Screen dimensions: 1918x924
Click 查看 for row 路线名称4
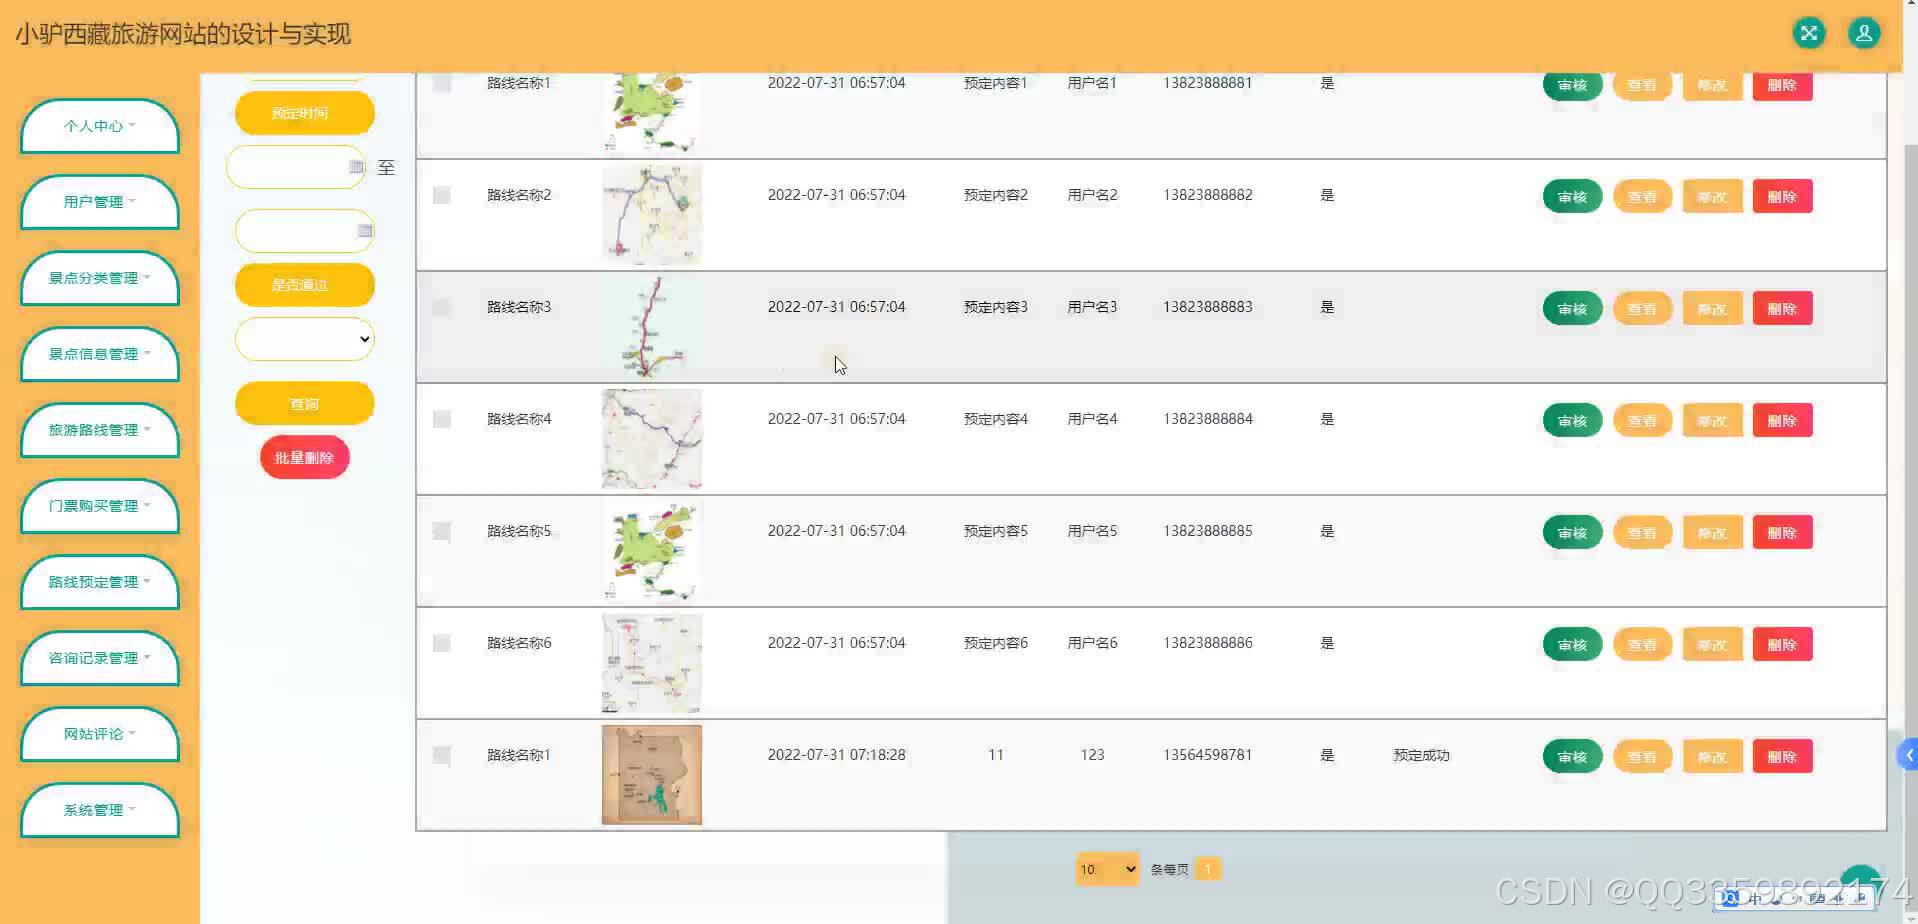1642,421
